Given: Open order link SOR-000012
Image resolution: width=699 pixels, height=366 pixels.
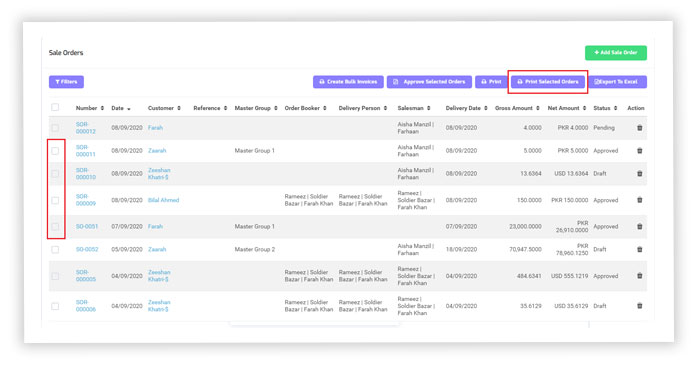Looking at the screenshot, I should (86, 128).
